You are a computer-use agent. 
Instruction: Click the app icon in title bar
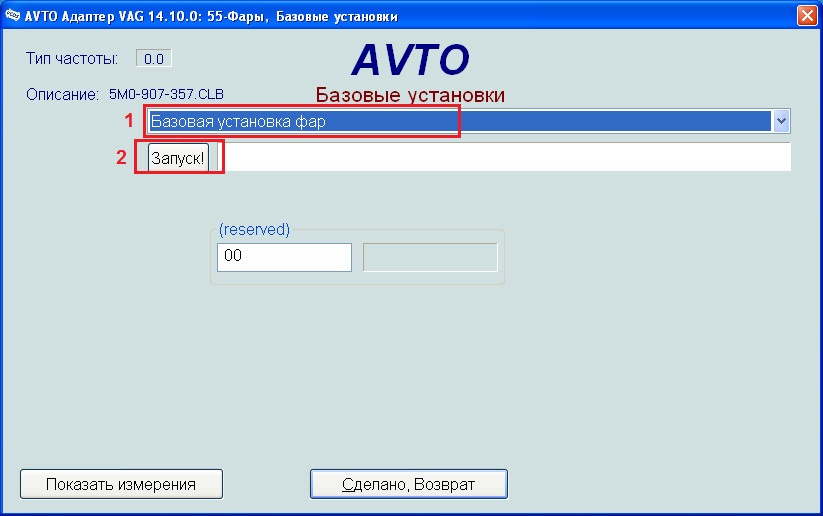click(x=13, y=15)
